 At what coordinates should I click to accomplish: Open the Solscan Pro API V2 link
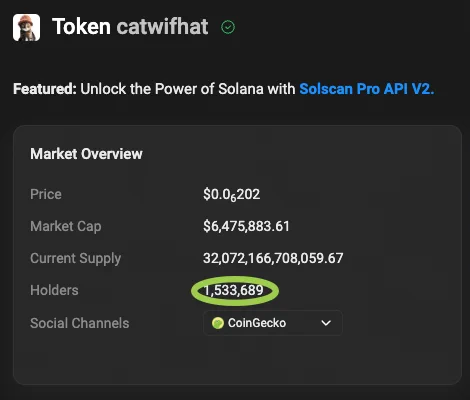367,89
